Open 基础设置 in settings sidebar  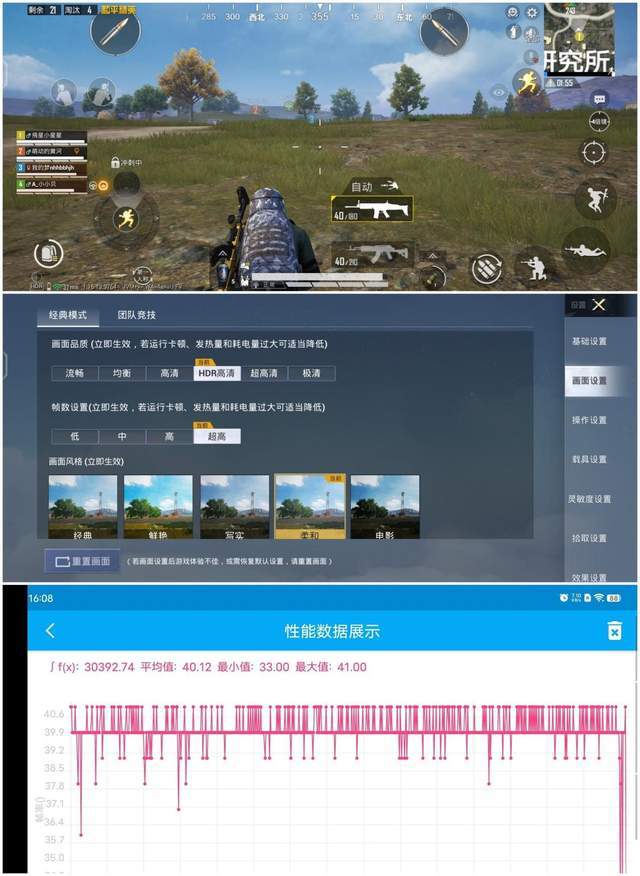coord(589,341)
